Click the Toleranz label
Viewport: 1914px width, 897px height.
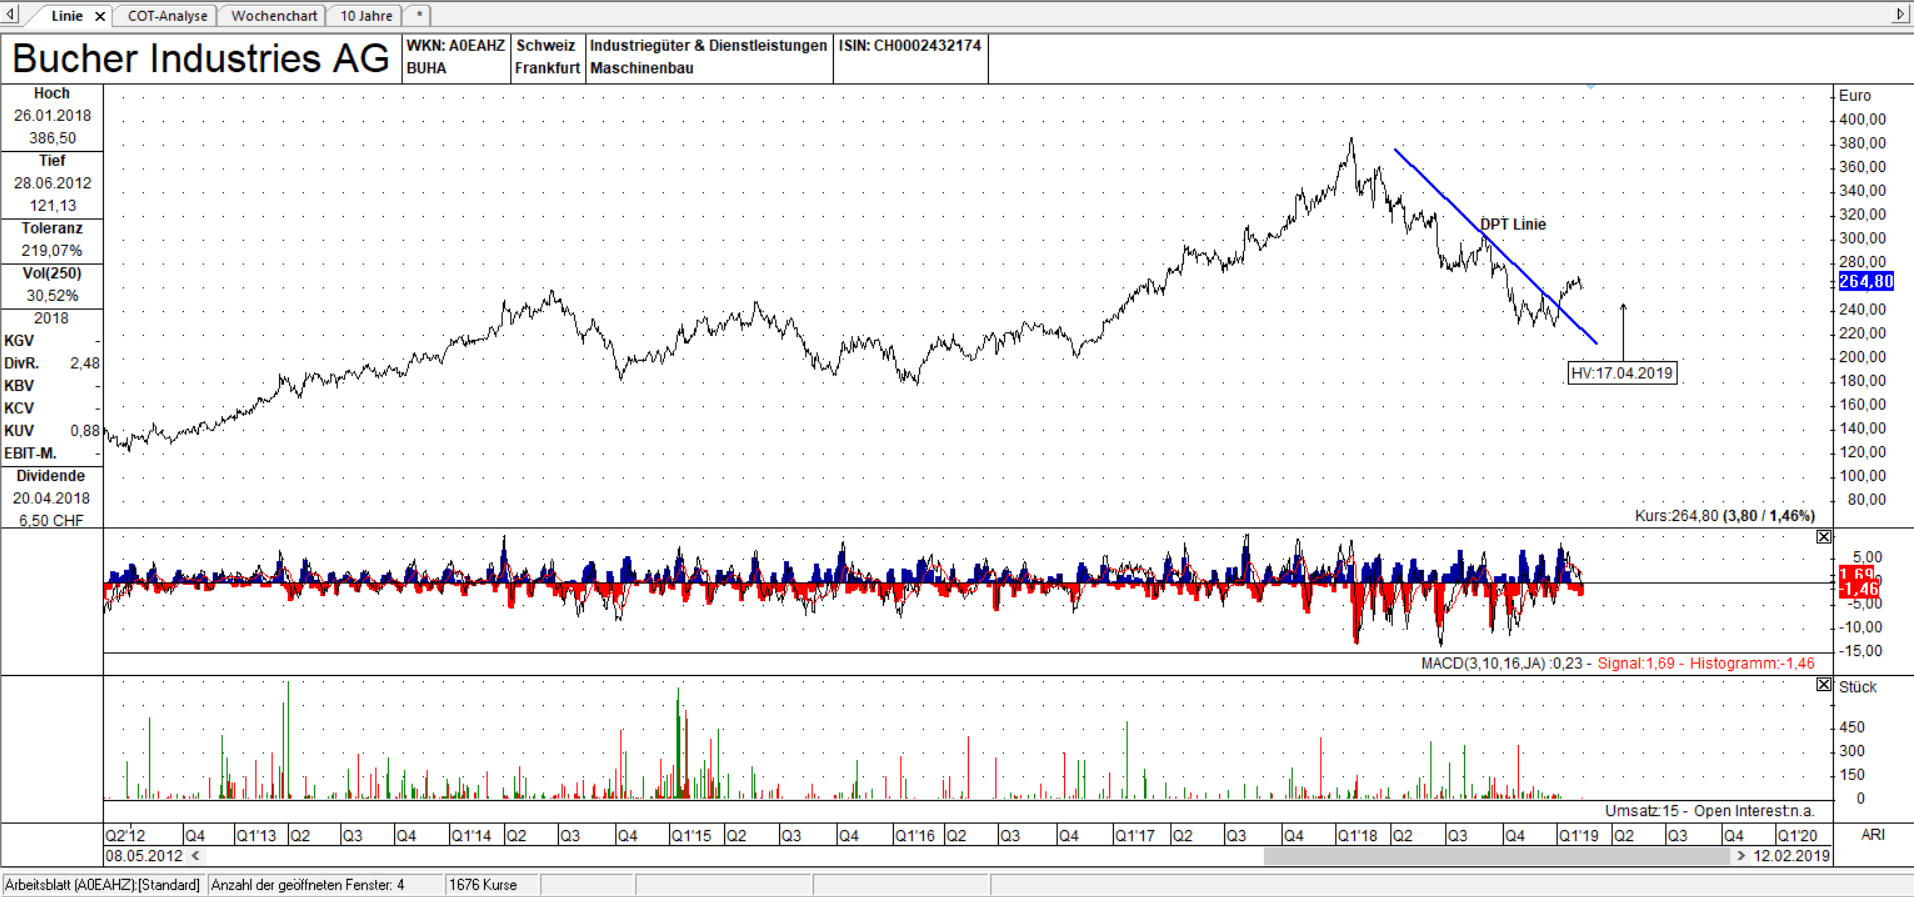[x=52, y=228]
